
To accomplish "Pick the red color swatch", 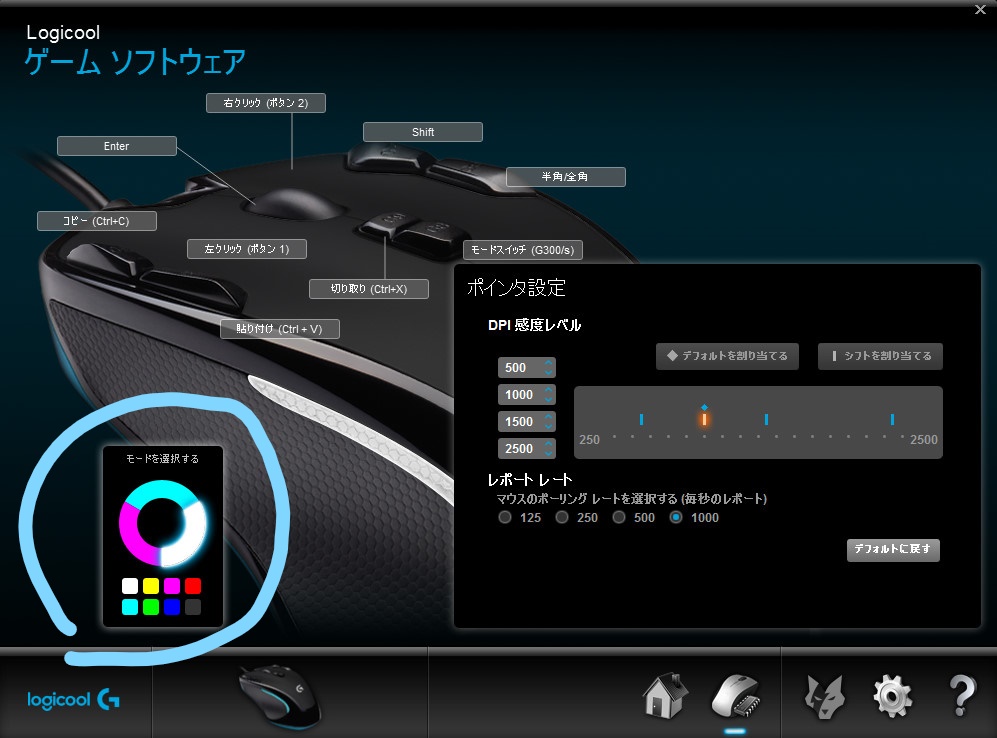I will pyautogui.click(x=193, y=585).
